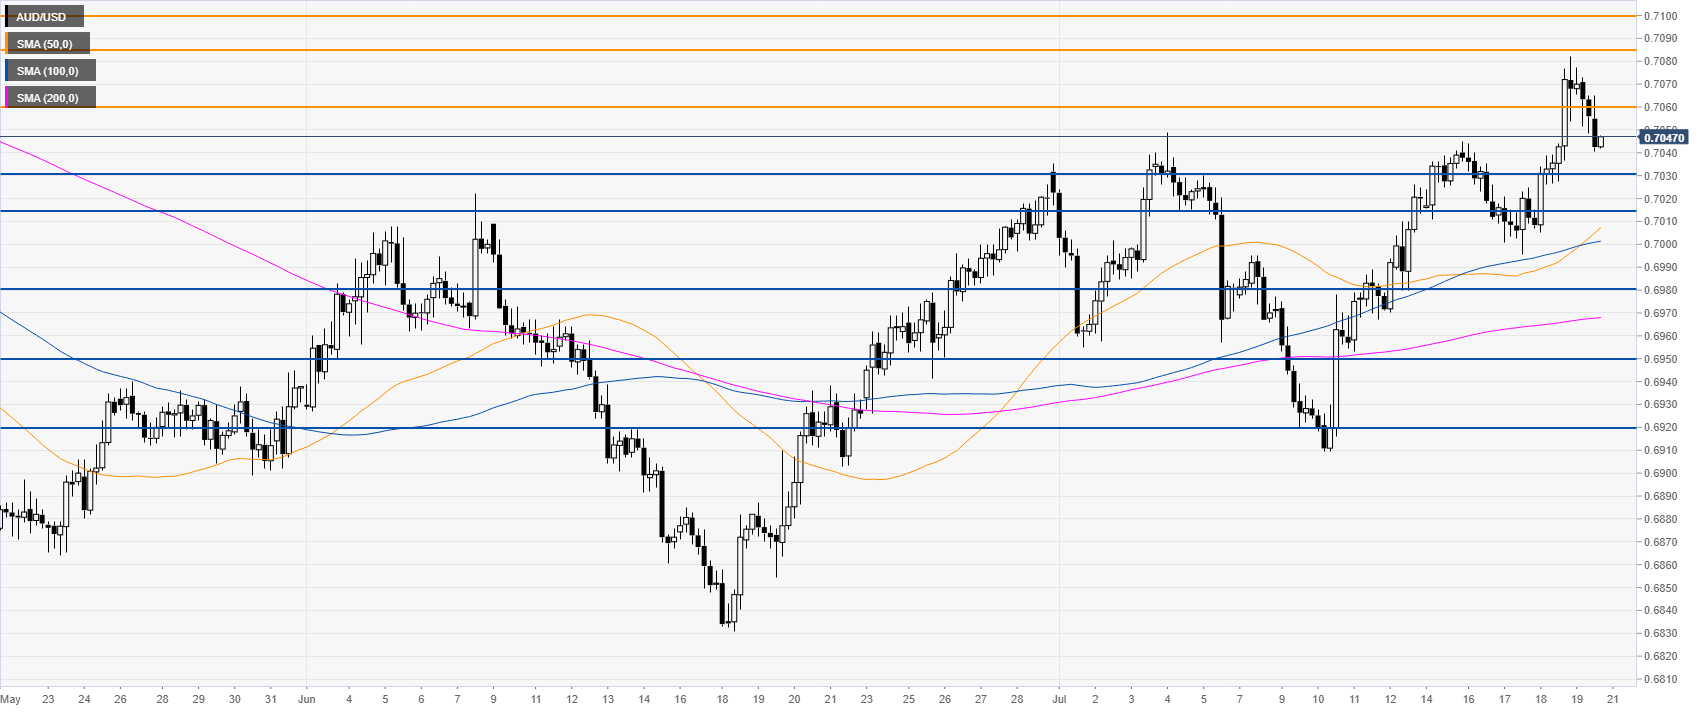
Task: Click the lowest candle near 0.6830
Action: click(723, 605)
